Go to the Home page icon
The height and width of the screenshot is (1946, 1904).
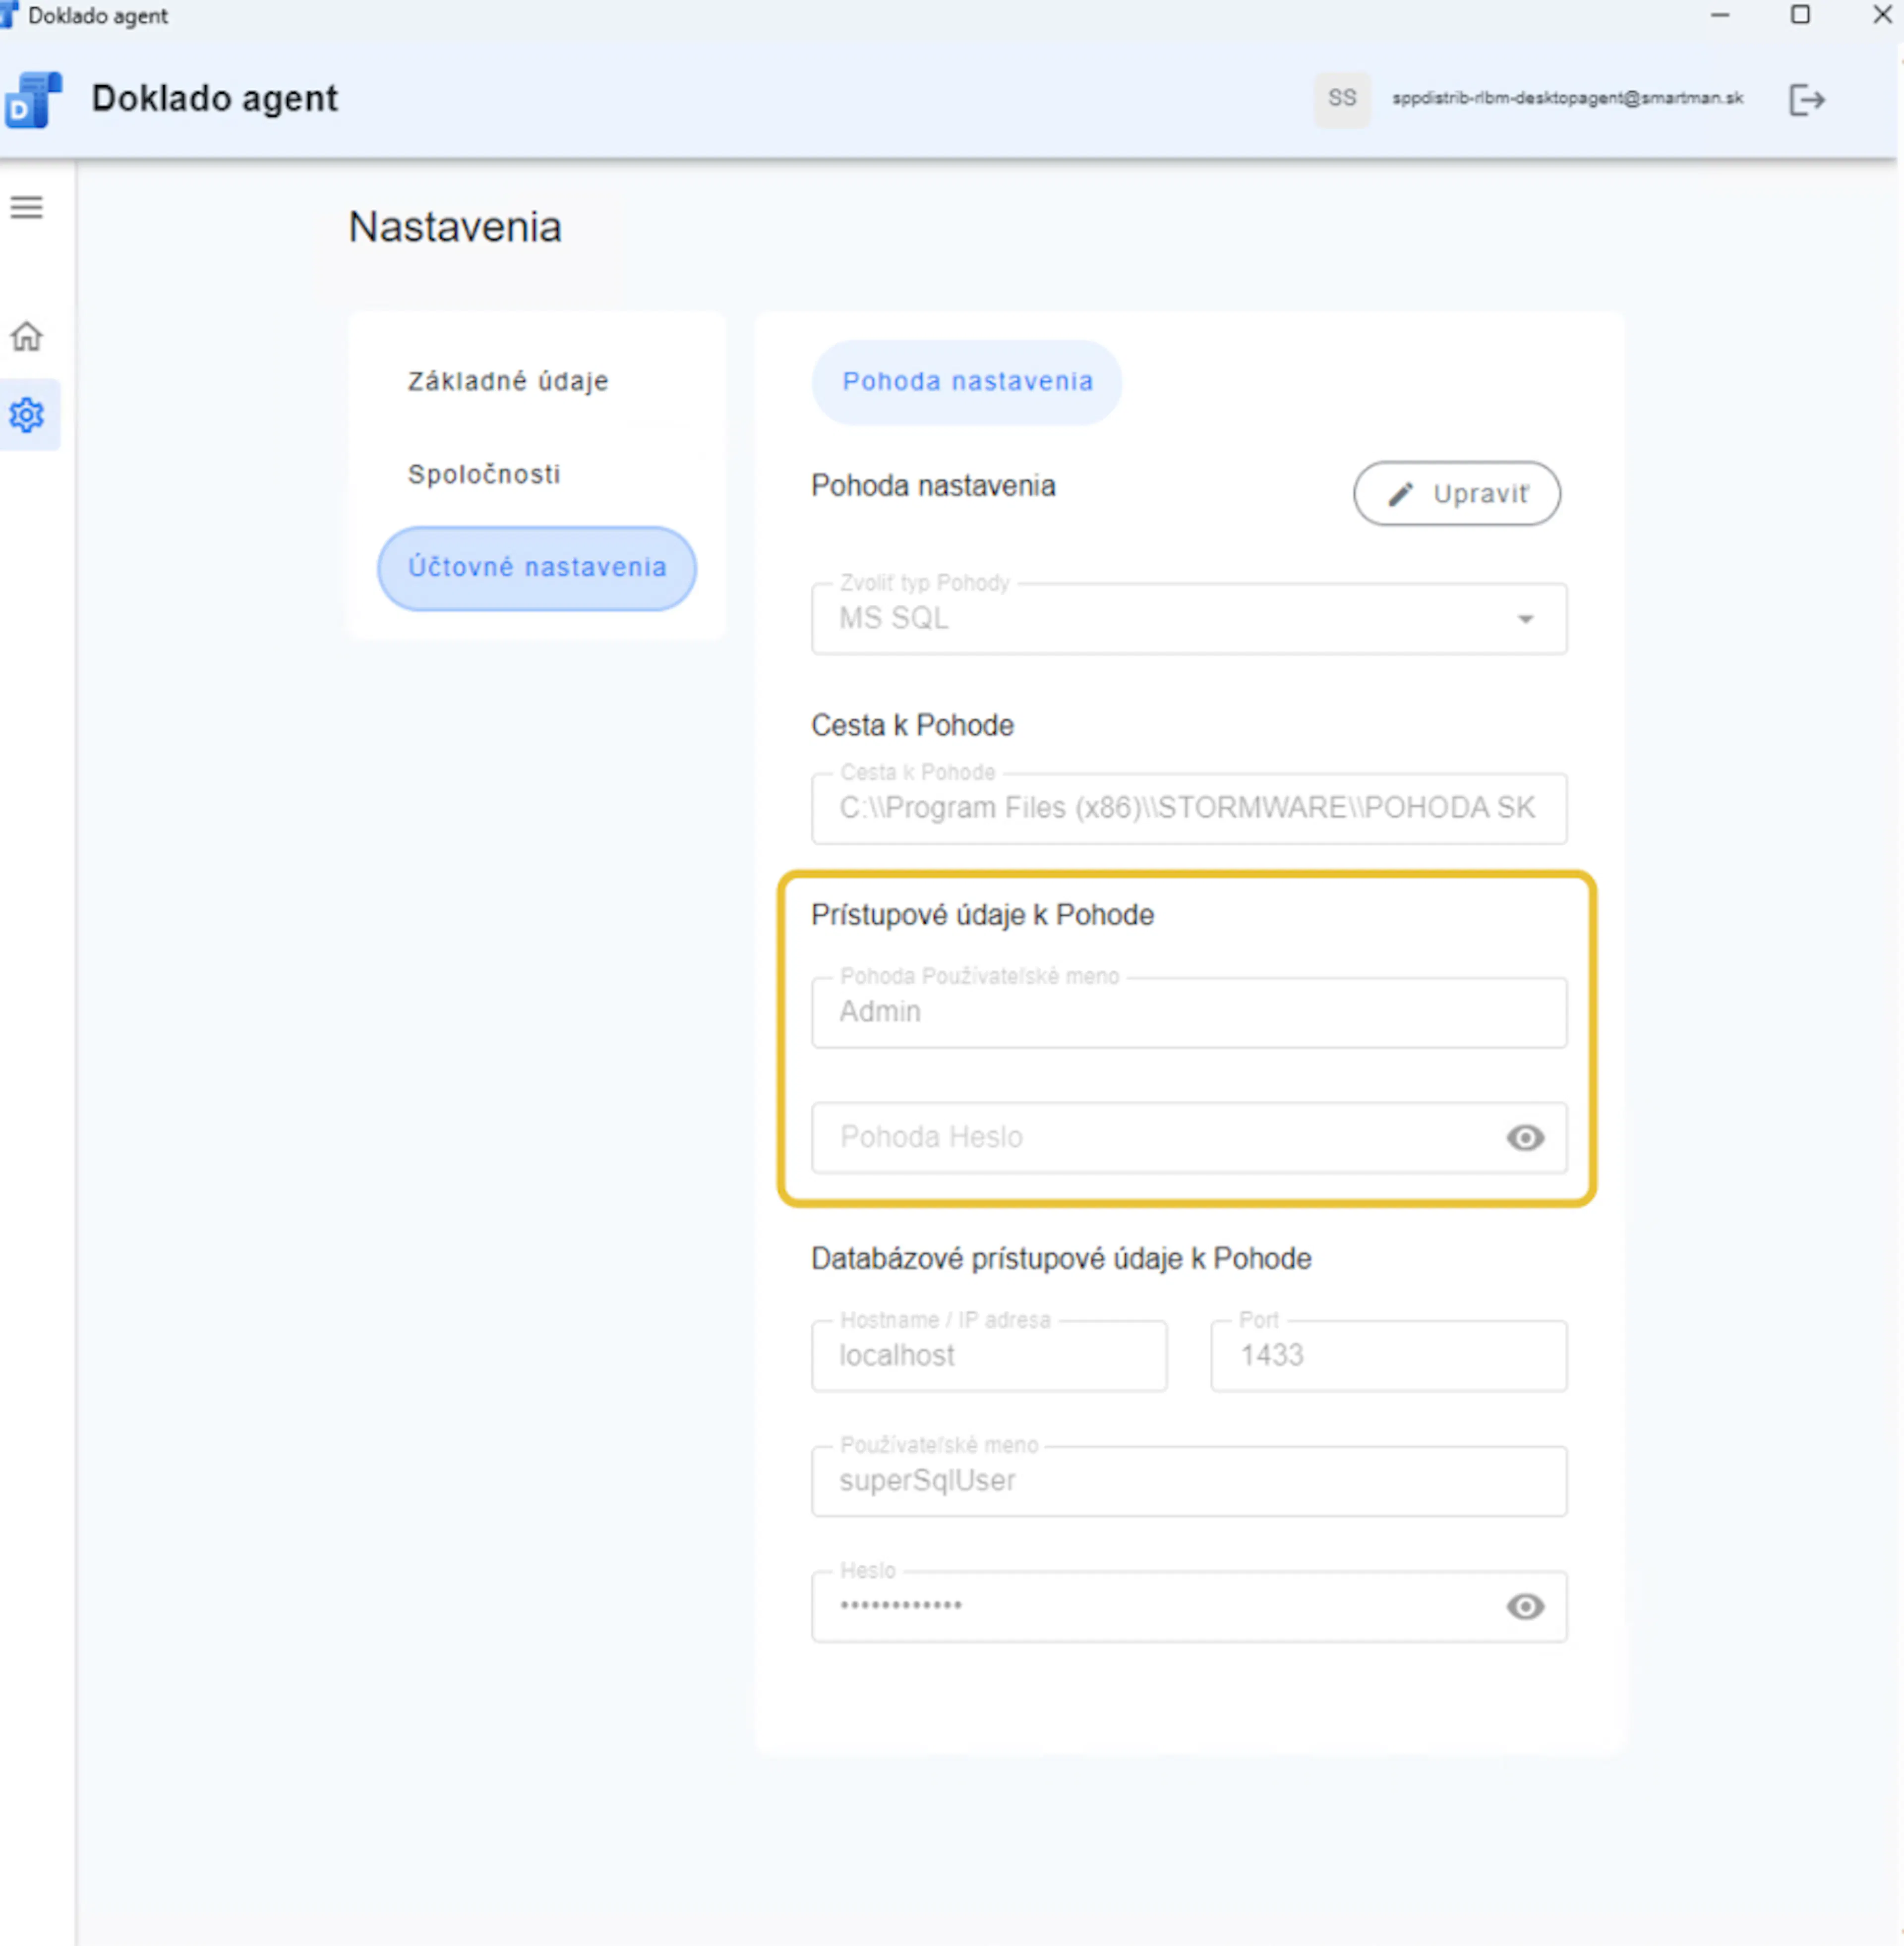27,336
